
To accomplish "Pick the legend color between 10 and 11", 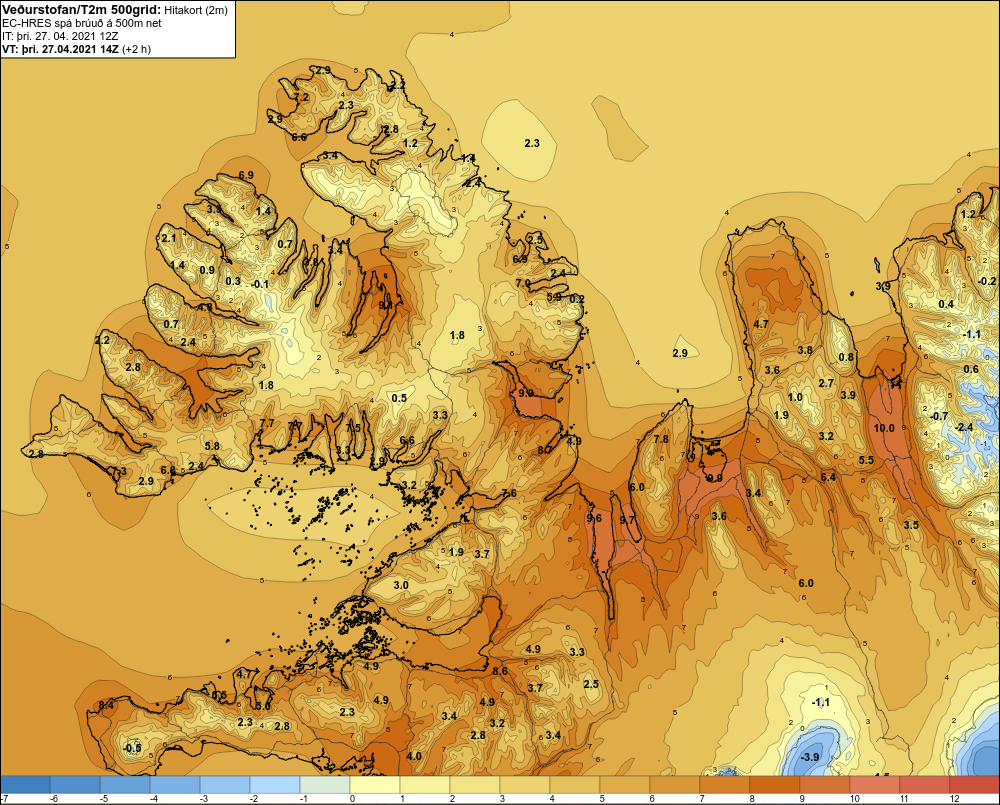I will pos(874,785).
